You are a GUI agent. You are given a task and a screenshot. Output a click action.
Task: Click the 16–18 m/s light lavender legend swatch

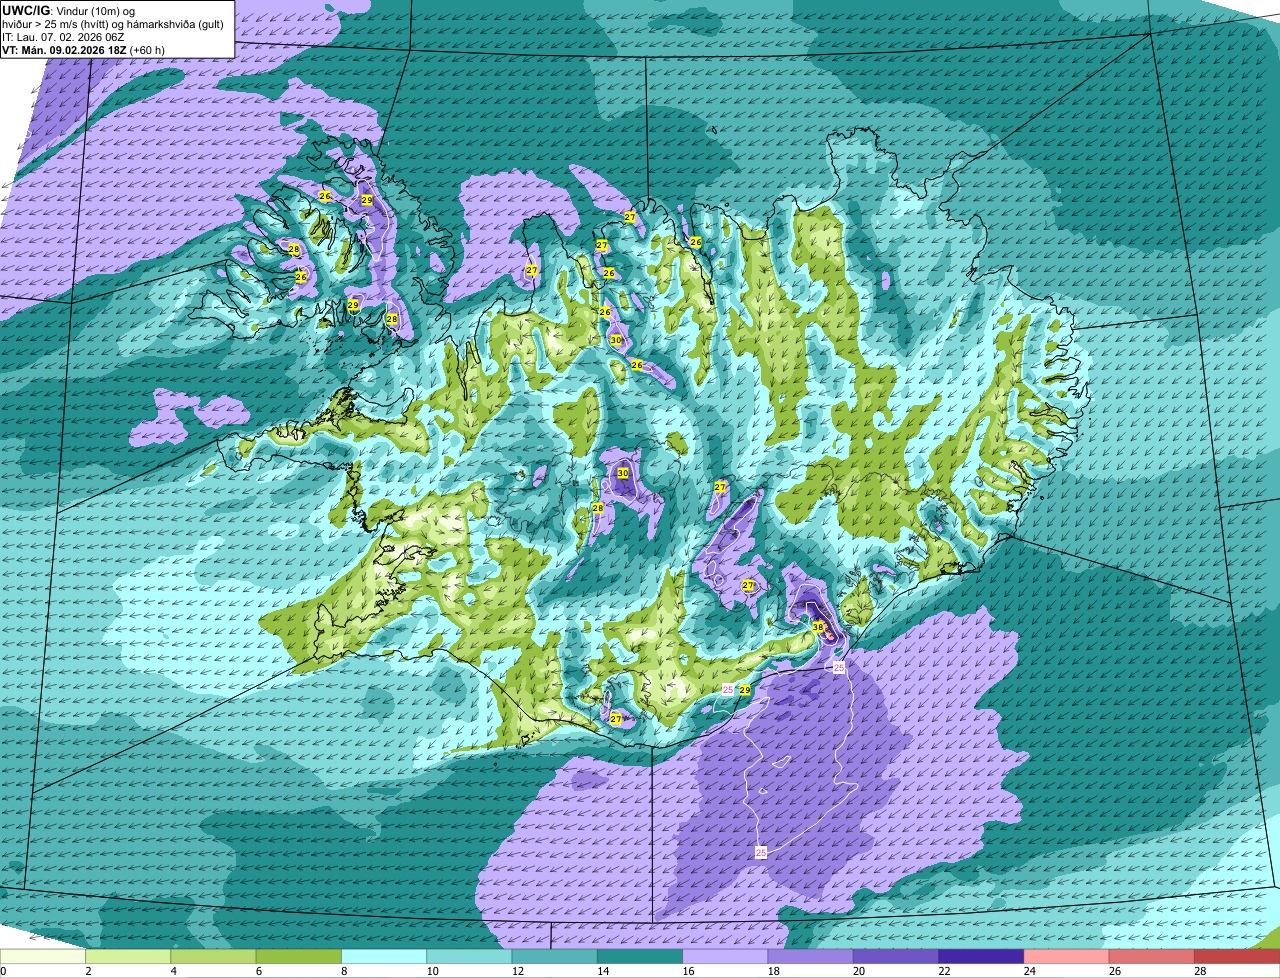coord(725,956)
